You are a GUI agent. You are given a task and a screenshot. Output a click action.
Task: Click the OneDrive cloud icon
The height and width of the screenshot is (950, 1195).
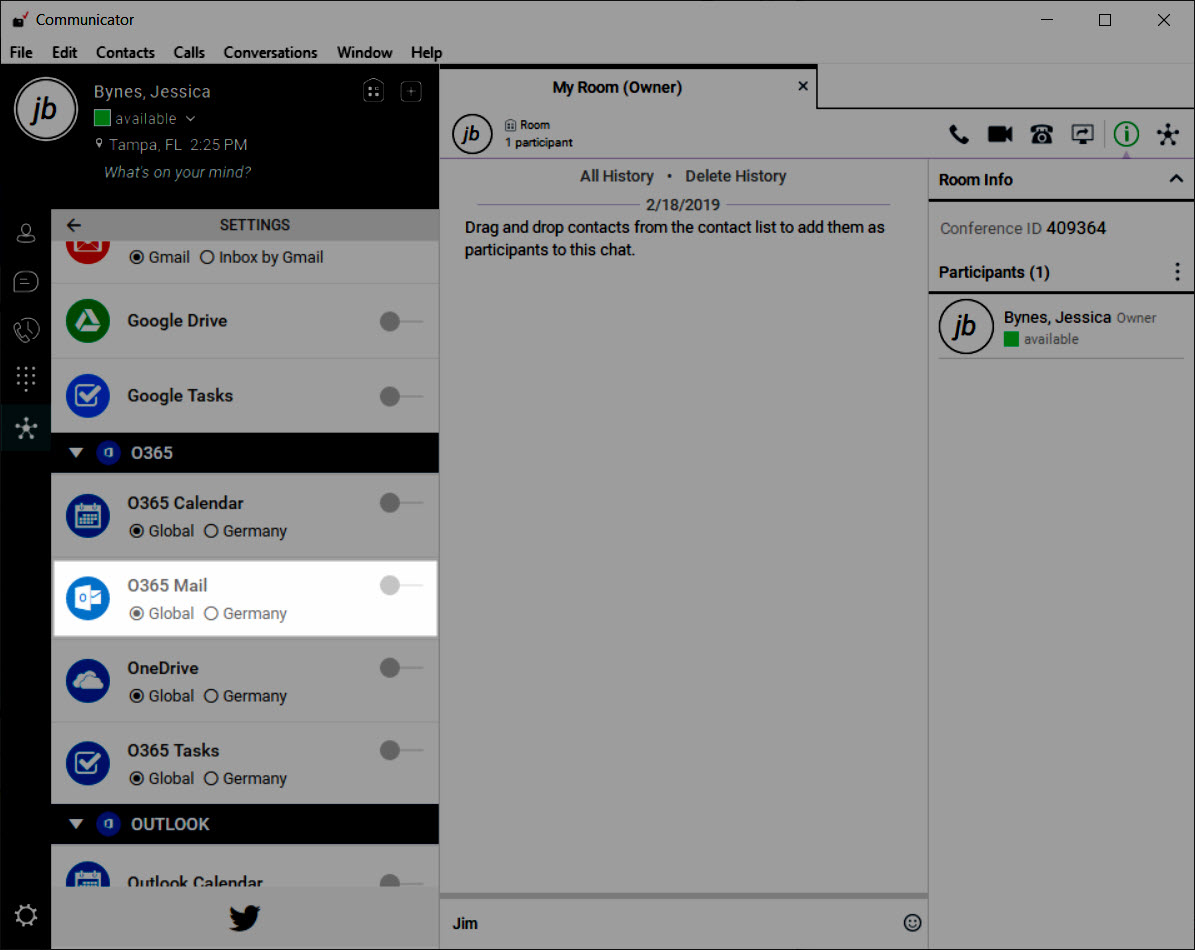coord(88,680)
